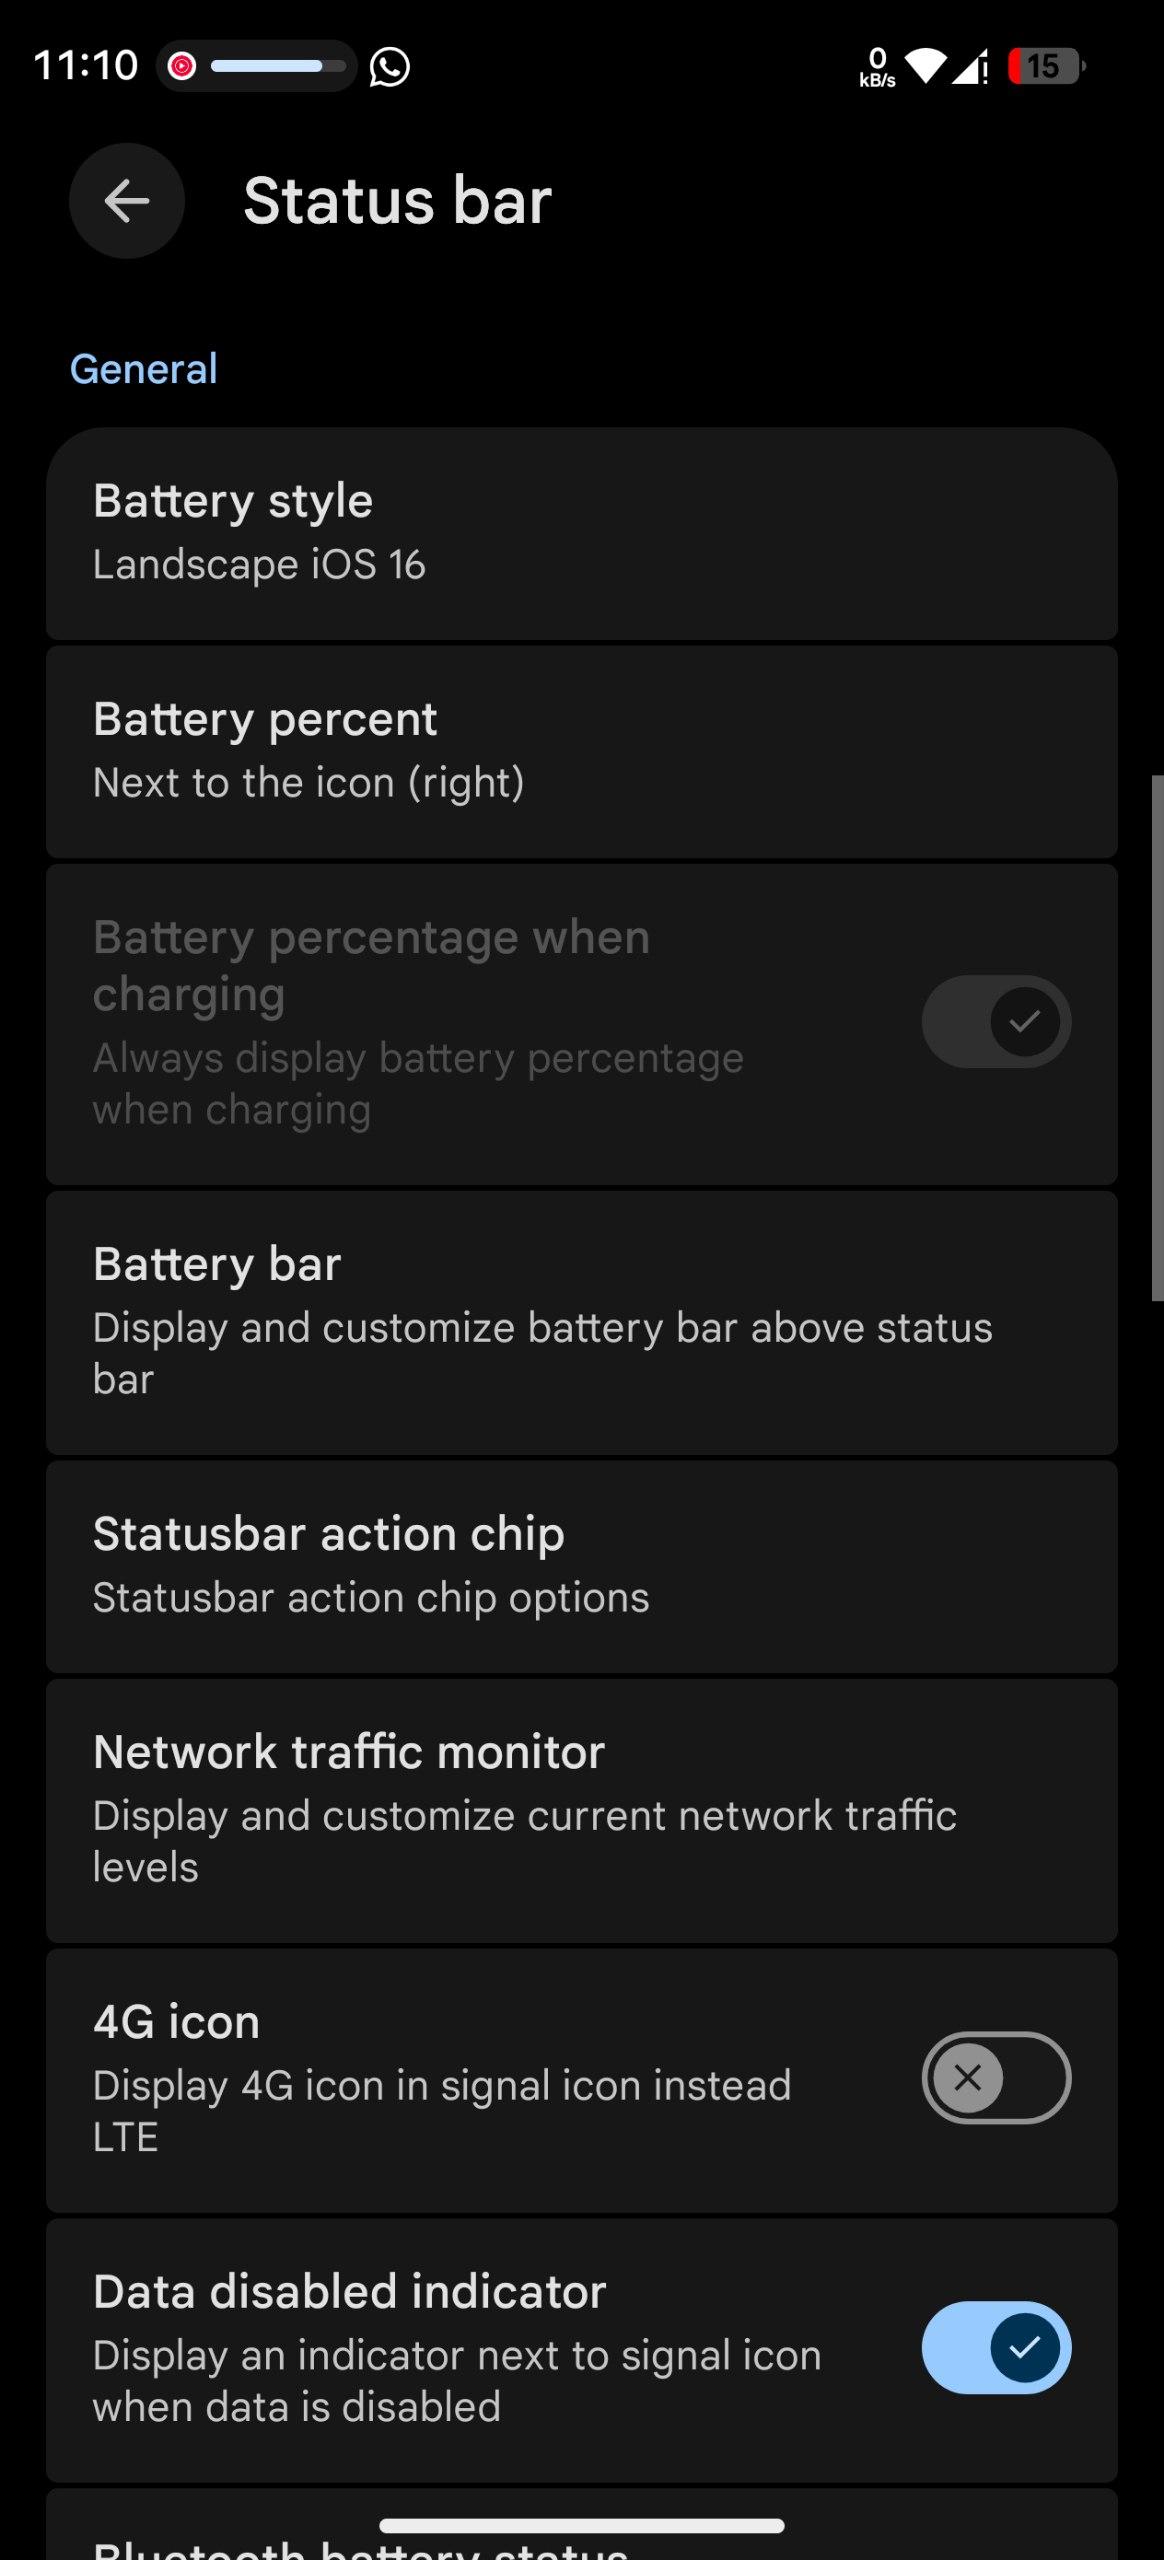Open Network traffic monitor settings
Viewport: 1164px width, 2560px height.
click(581, 1809)
